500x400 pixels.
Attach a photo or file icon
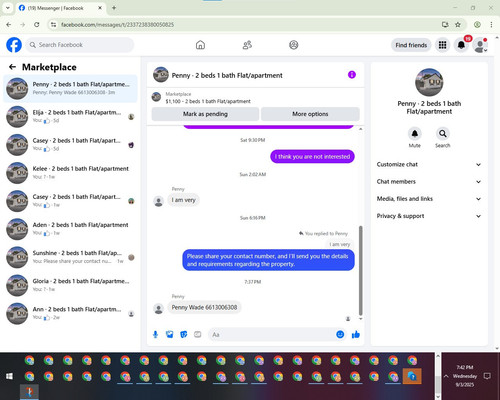coord(169,334)
